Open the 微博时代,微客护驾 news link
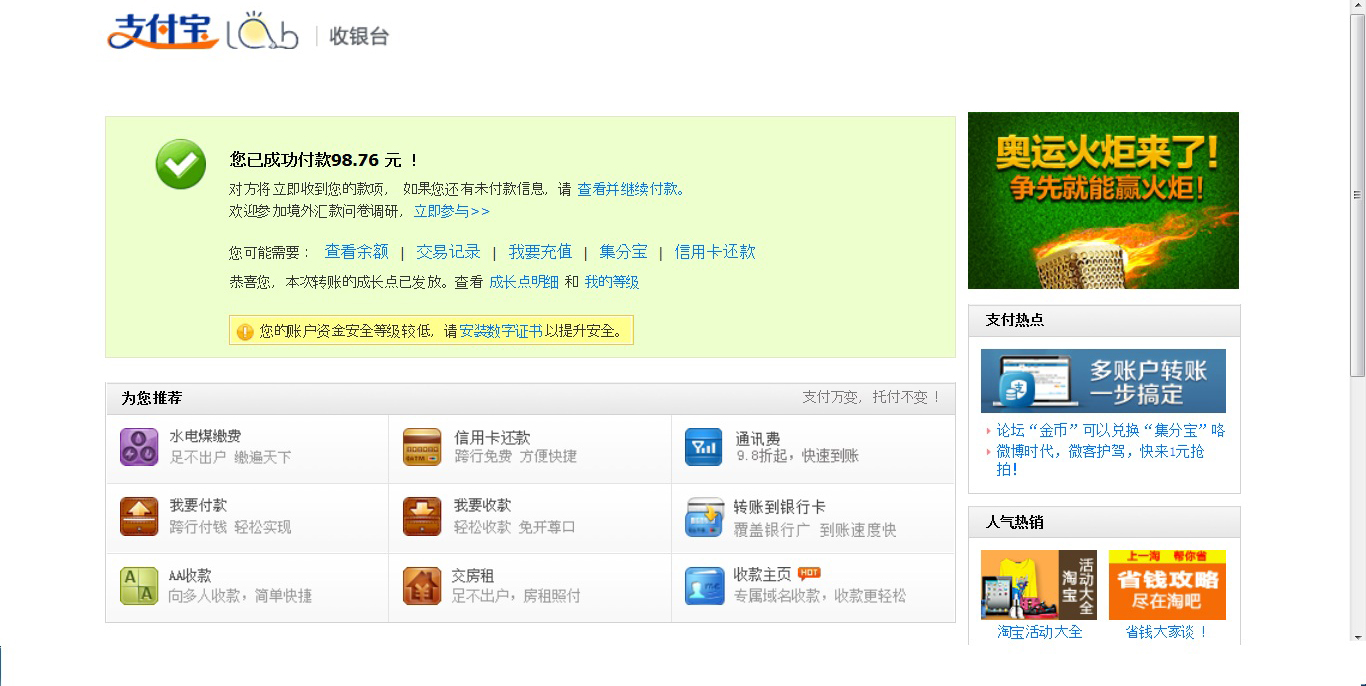 1100,460
